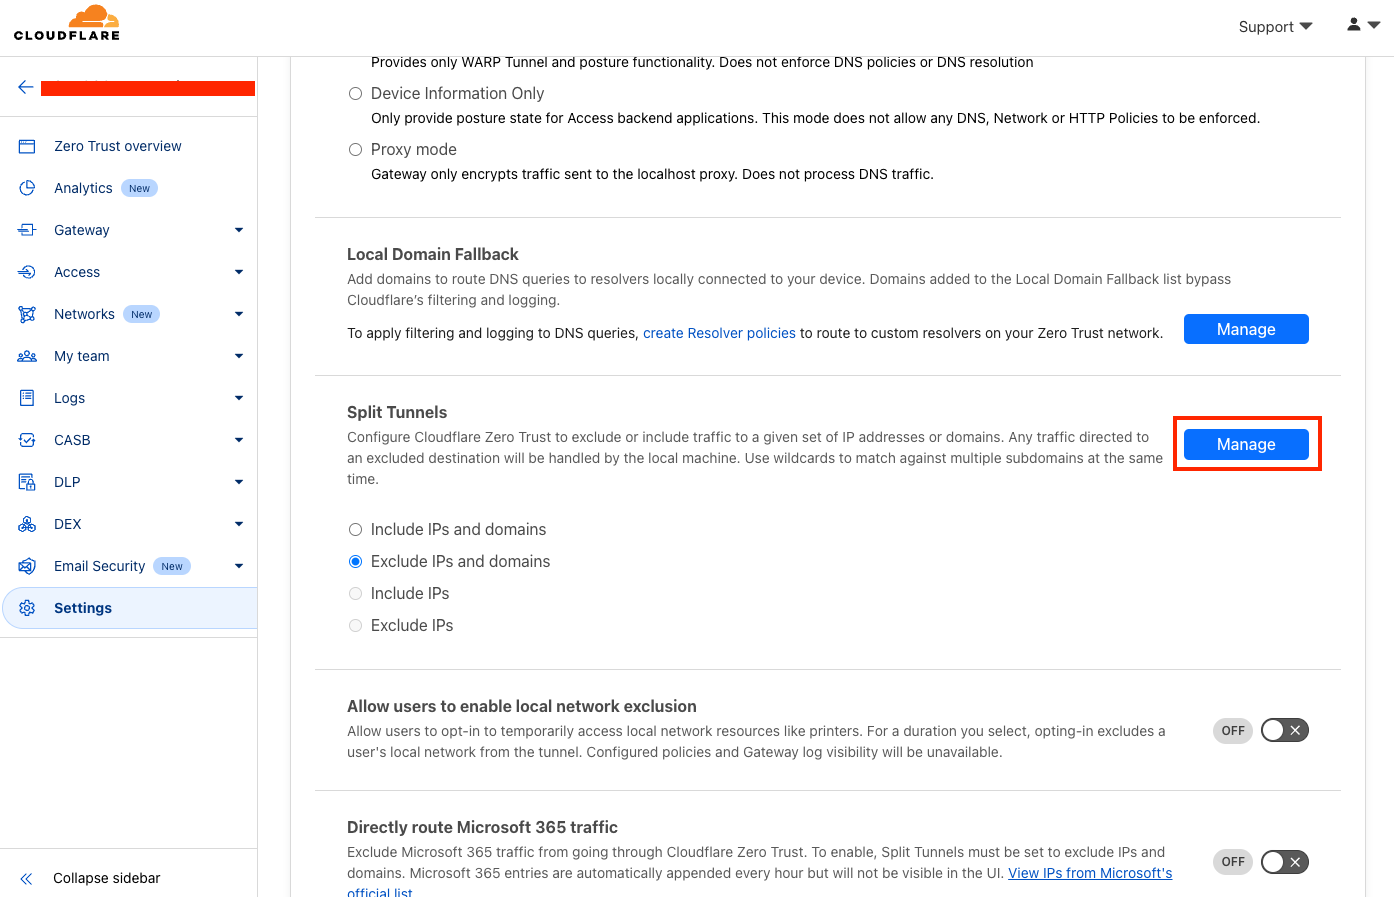
Task: Select the Proxy mode radio button
Action: (x=355, y=149)
